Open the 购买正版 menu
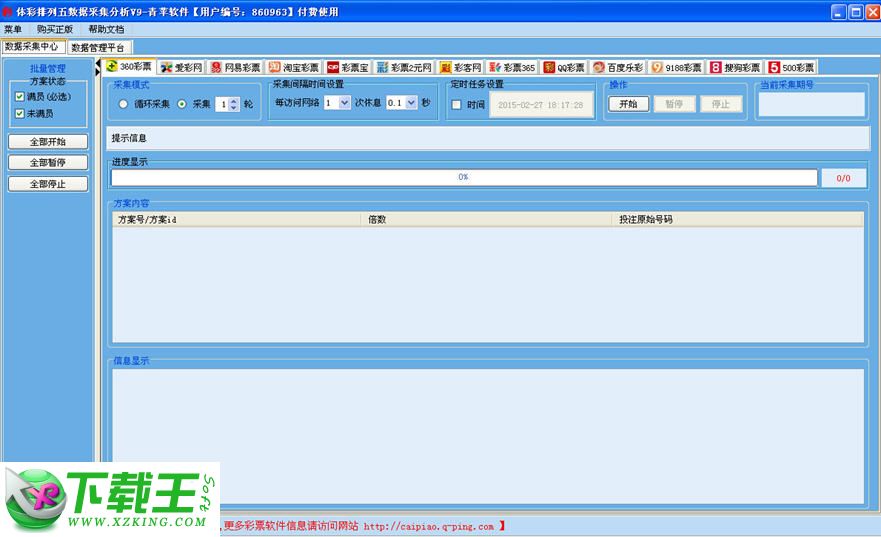Screen dimensions: 881x537 (55, 29)
